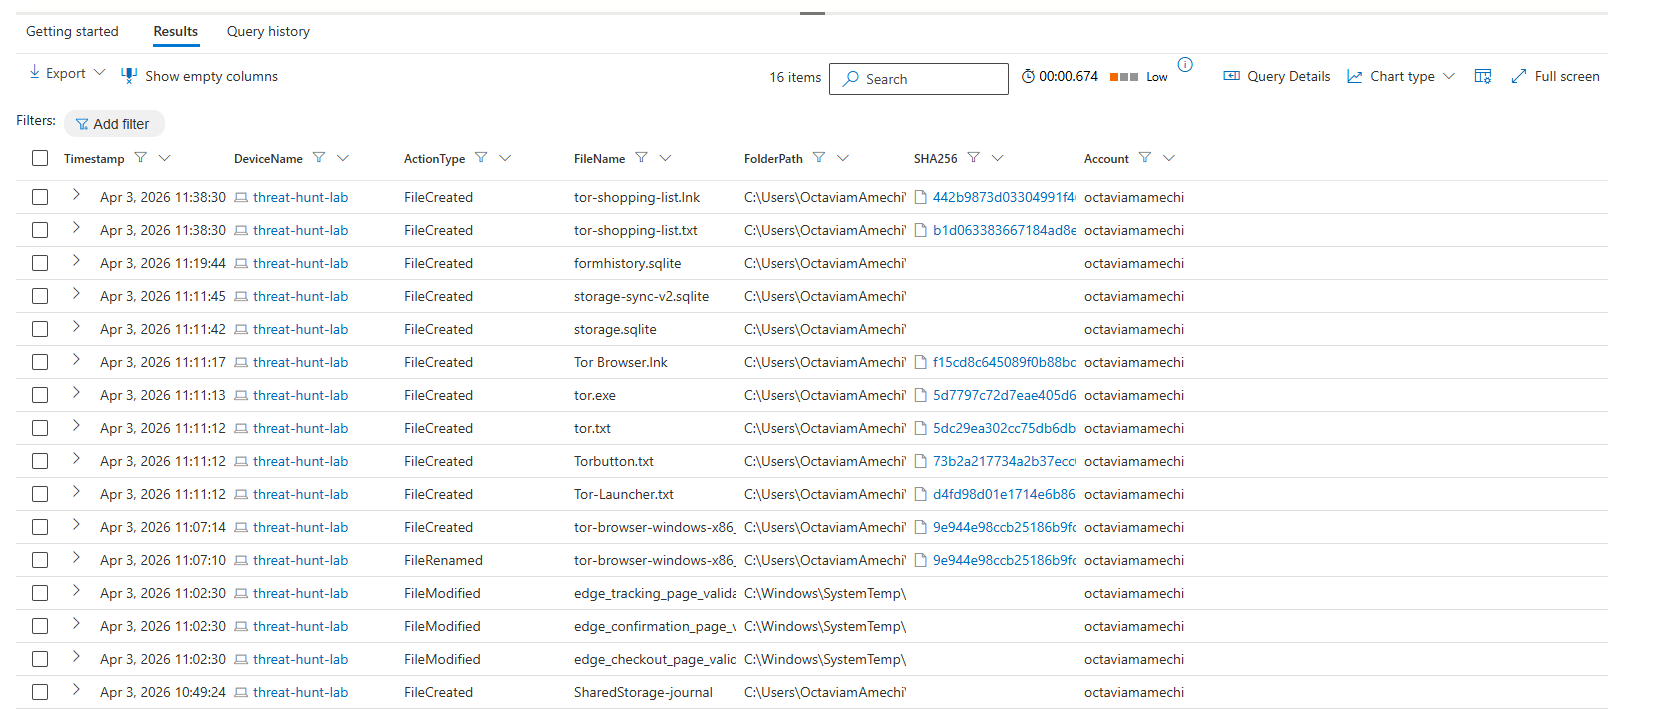1672x728 pixels.
Task: Toggle the select-all header checkbox
Action: click(40, 158)
